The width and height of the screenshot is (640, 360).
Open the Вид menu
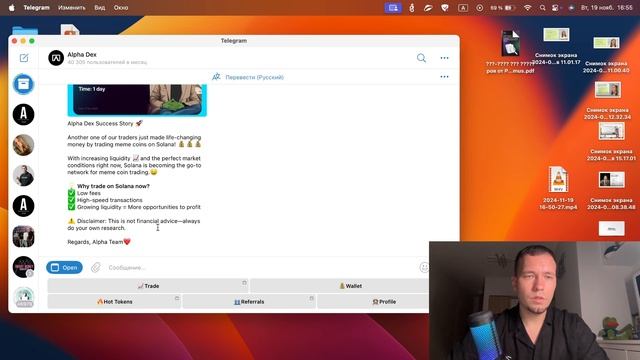[x=100, y=7]
